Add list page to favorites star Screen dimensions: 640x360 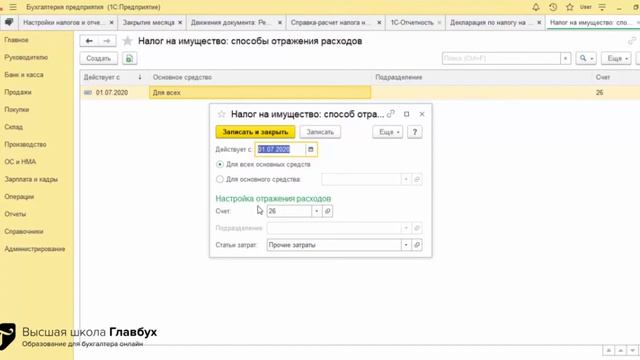tap(127, 41)
